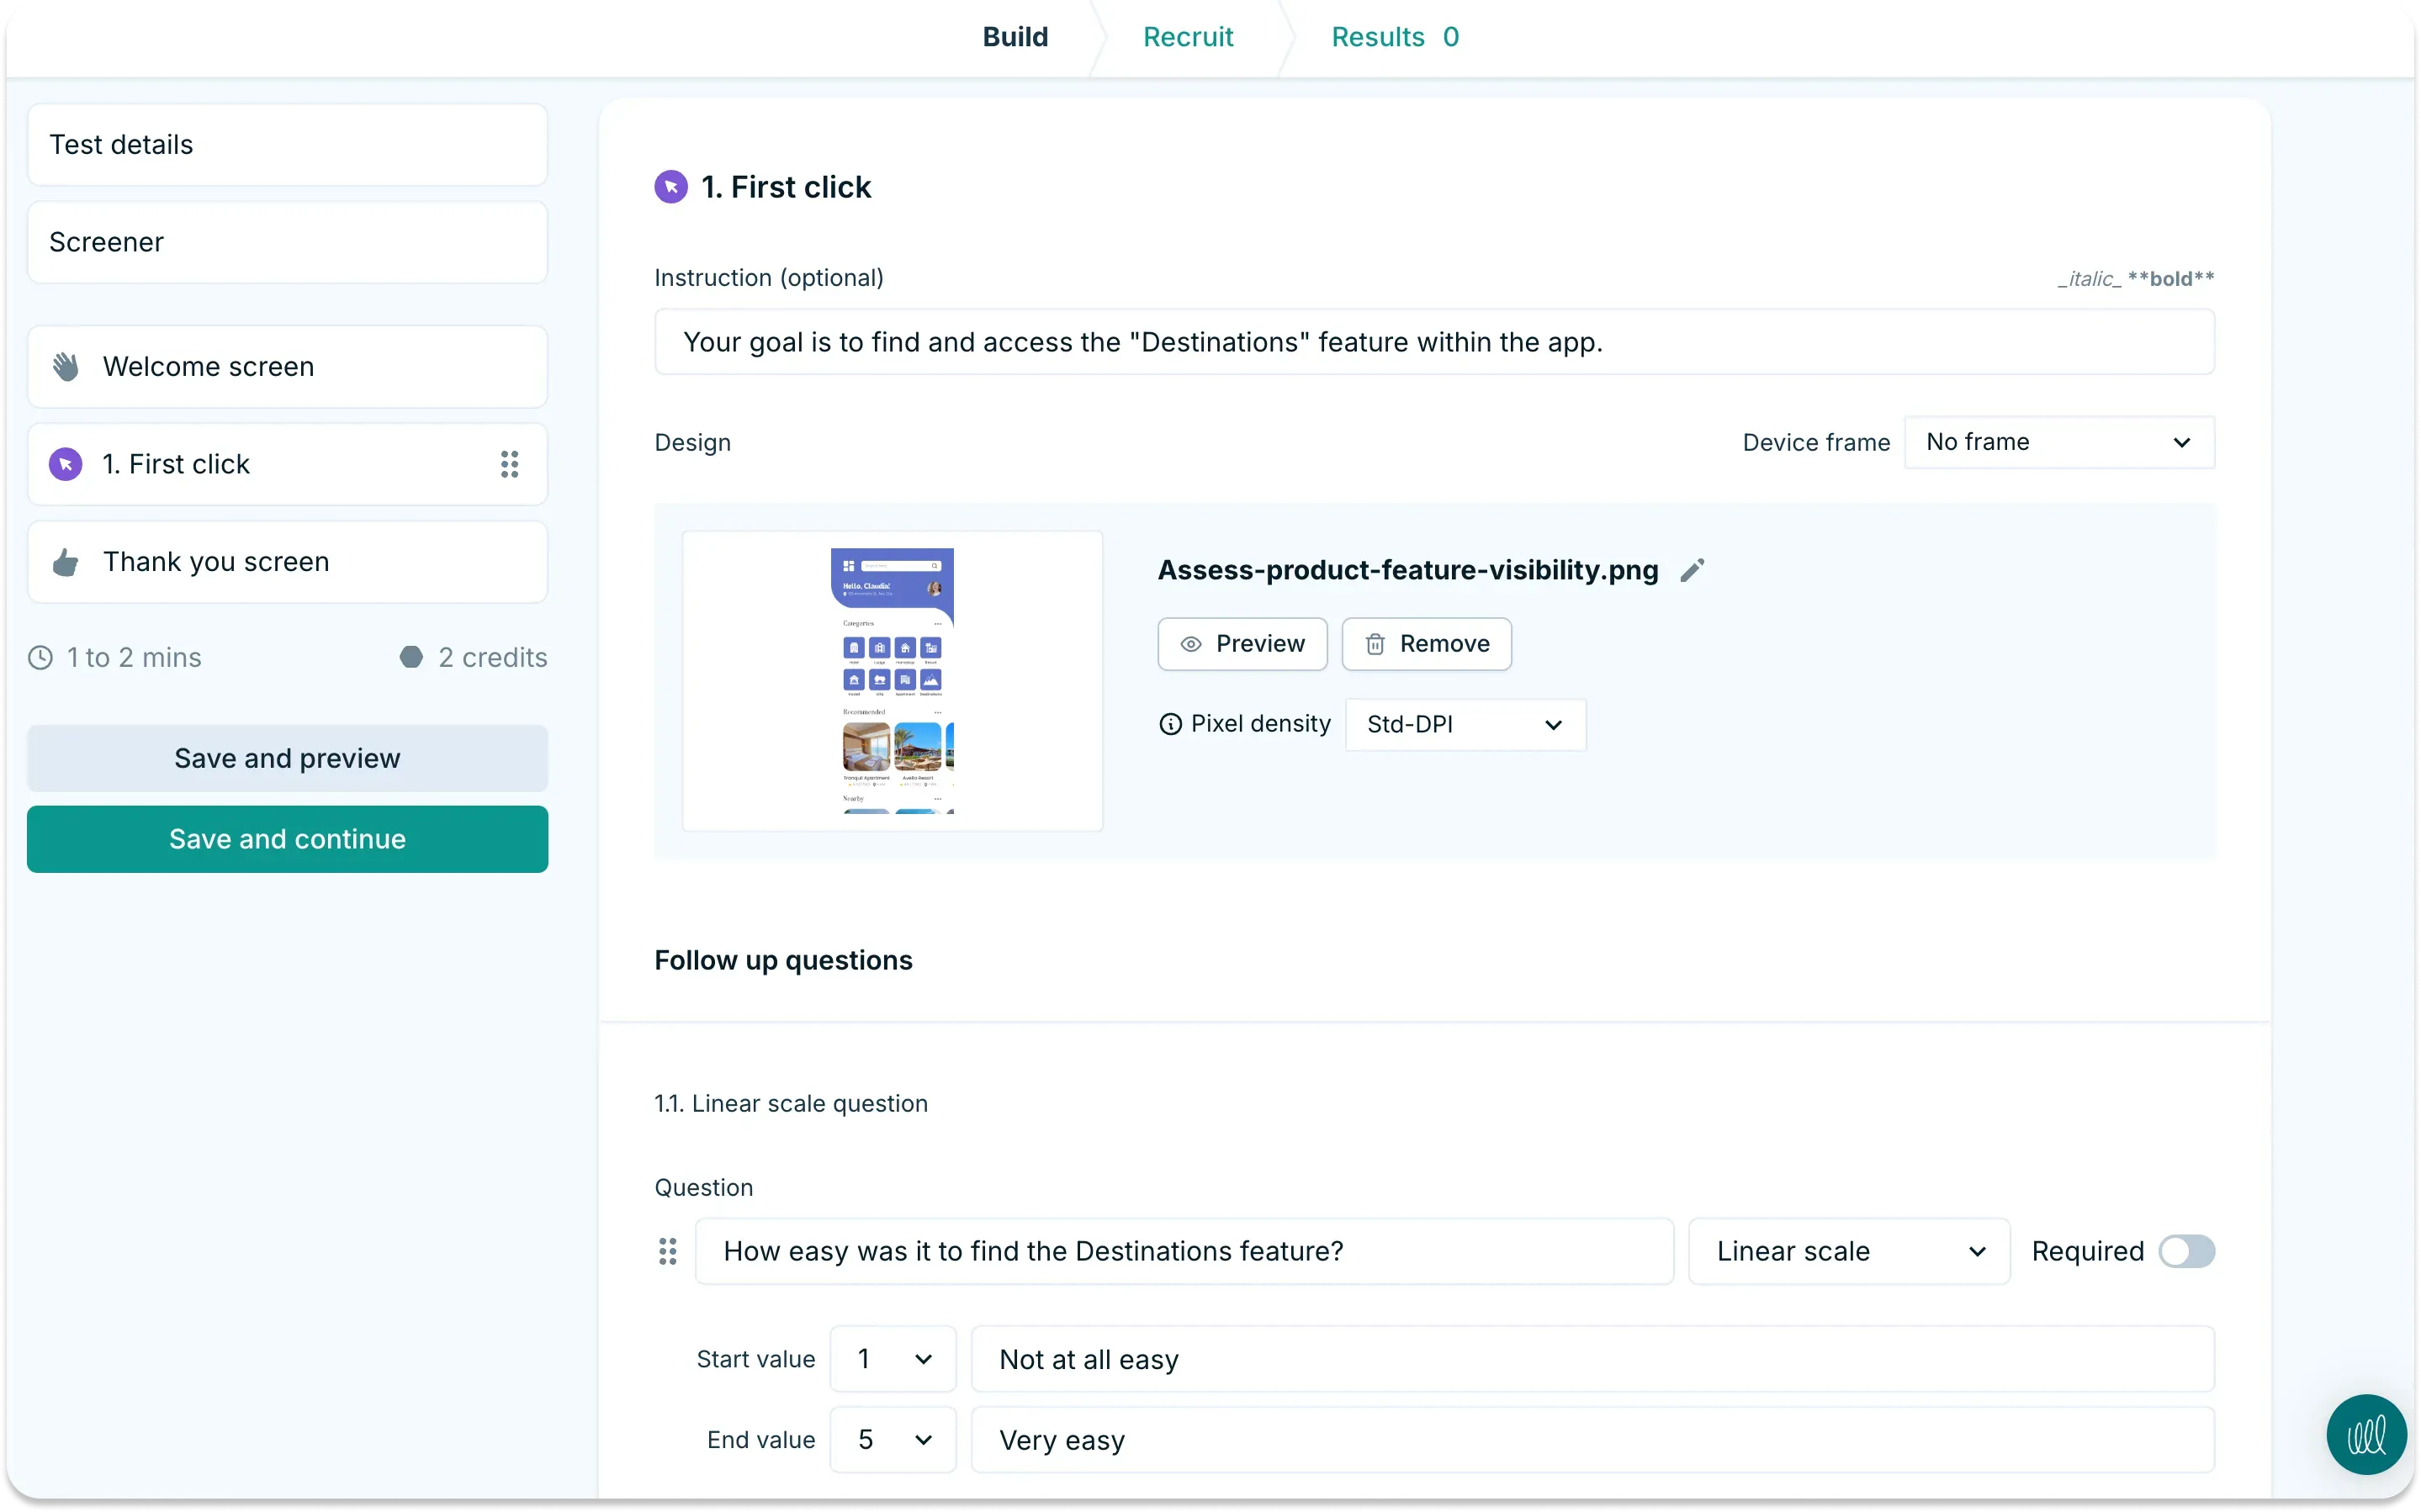Click the trash icon to remove the image
Image resolution: width=2421 pixels, height=1512 pixels.
point(1375,644)
